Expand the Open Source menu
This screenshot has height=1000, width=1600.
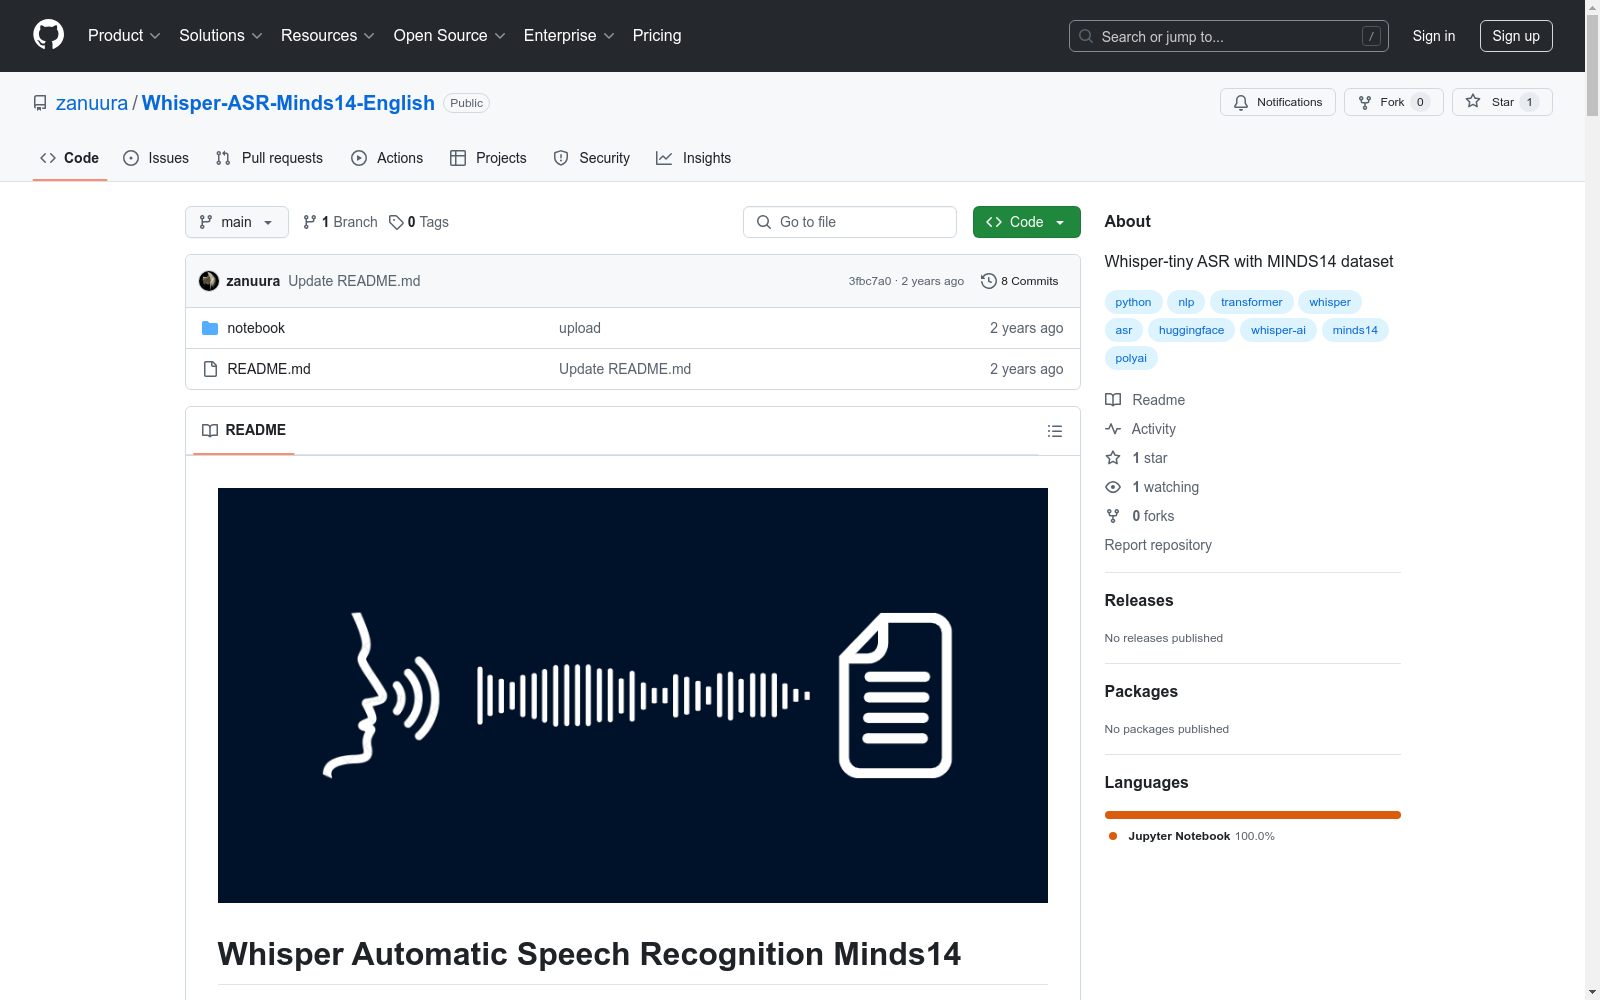[x=450, y=36]
